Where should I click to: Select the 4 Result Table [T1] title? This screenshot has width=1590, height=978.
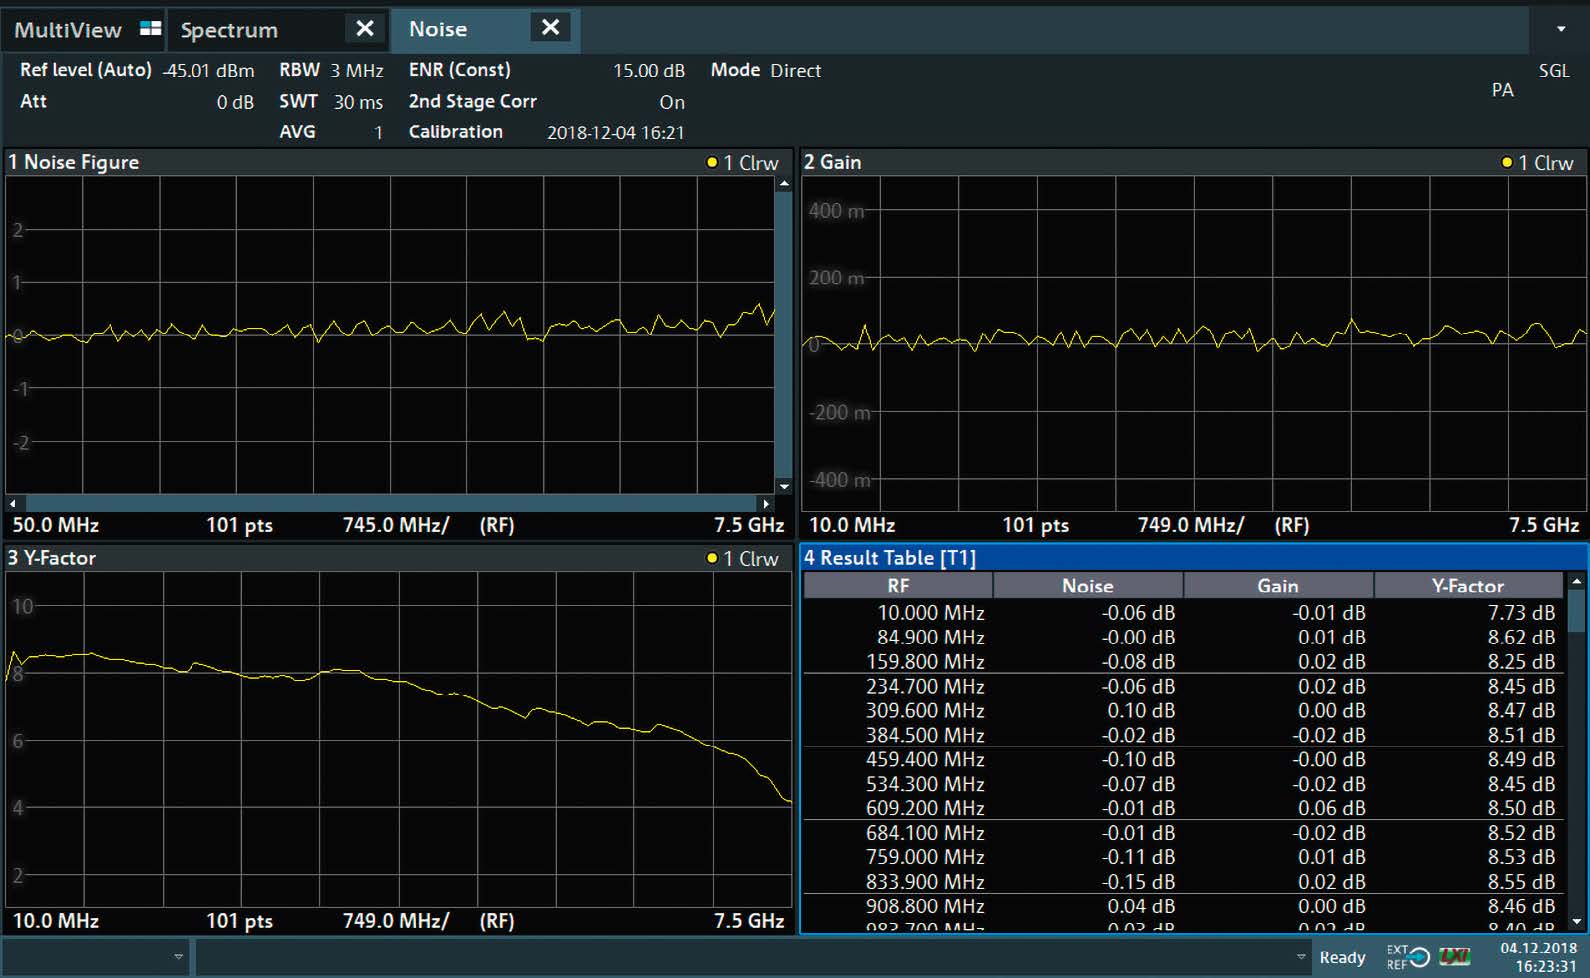click(890, 558)
